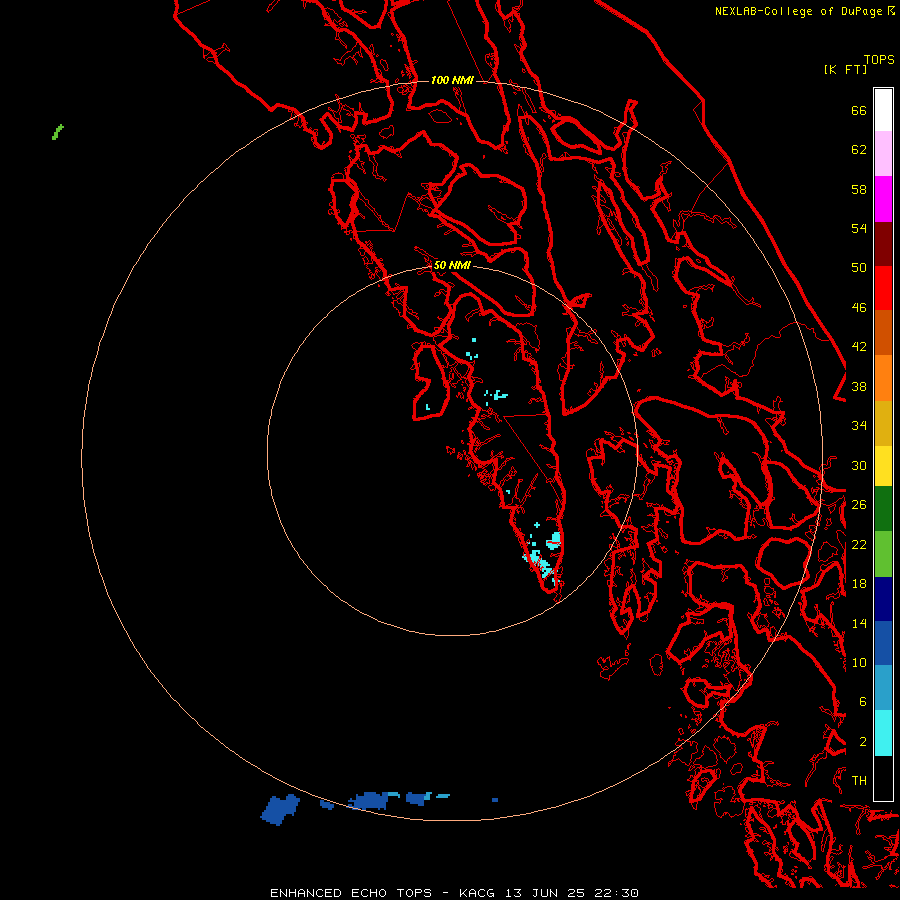Click the "50" legend value
Screen dimensions: 900x900
(x=859, y=268)
